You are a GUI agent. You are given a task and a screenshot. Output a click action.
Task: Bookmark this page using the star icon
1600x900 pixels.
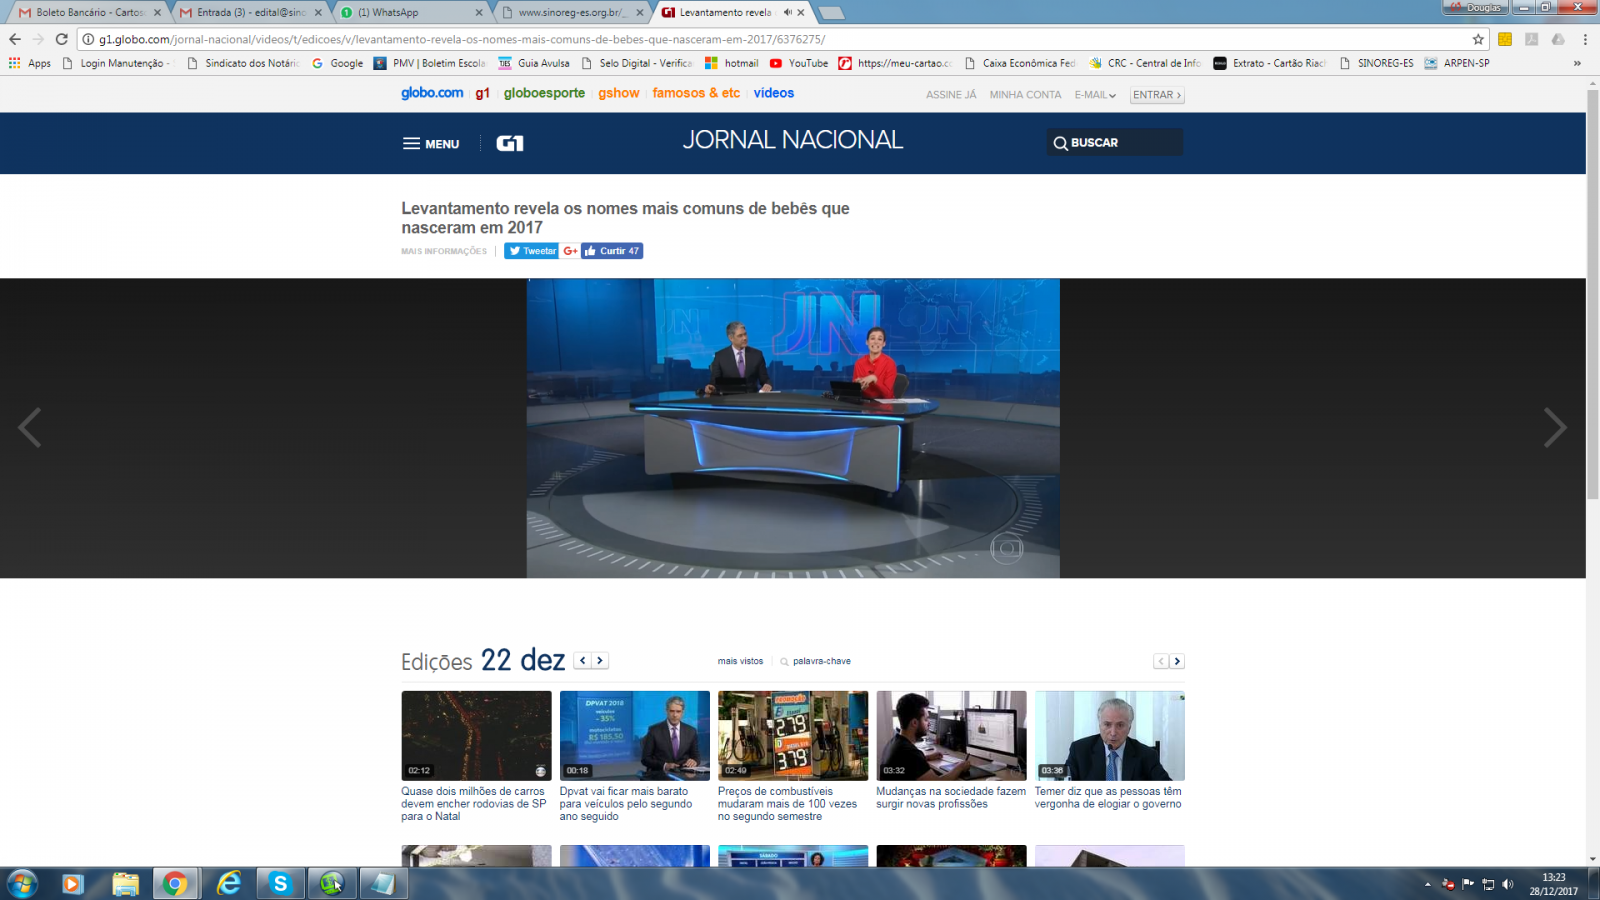[1478, 39]
